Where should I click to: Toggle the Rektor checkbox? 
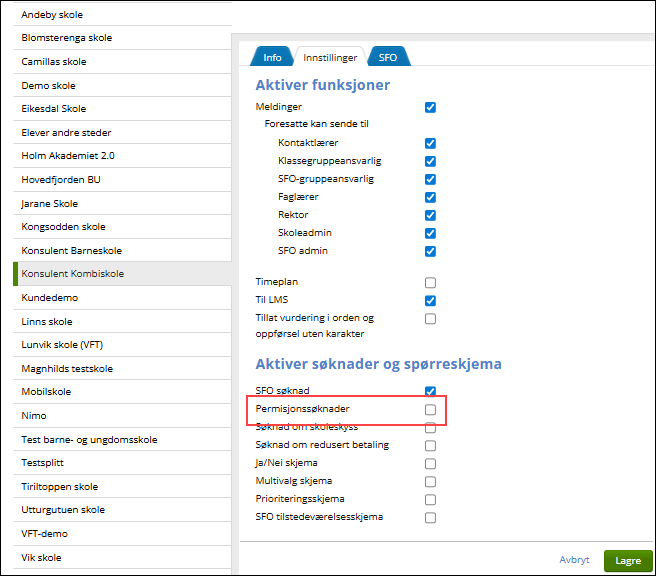pos(430,215)
